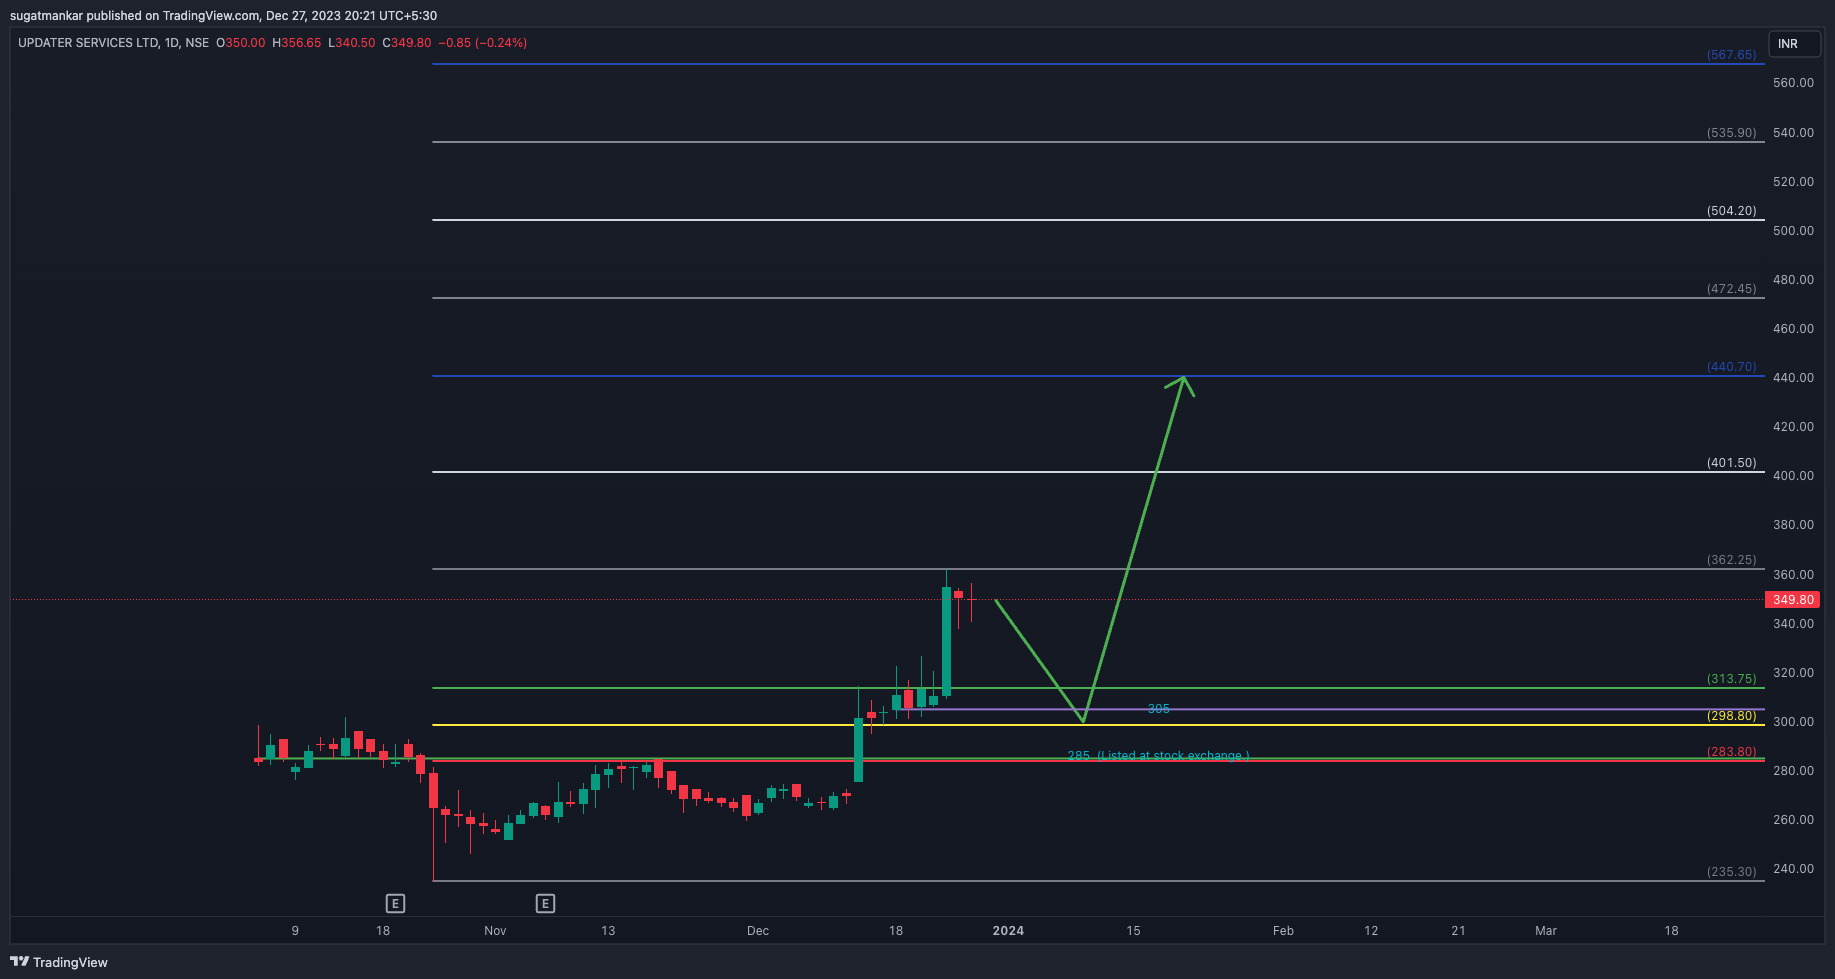Click the (313.75) green level label
Image resolution: width=1835 pixels, height=979 pixels.
pos(1731,679)
